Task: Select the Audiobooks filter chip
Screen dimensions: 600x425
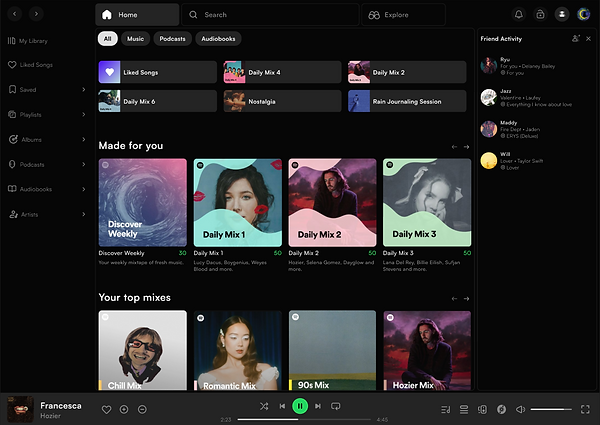Action: (218, 39)
